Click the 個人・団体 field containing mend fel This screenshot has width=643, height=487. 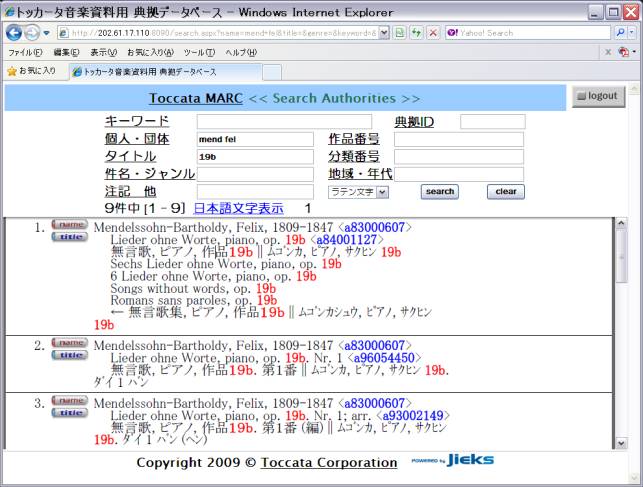tap(255, 139)
